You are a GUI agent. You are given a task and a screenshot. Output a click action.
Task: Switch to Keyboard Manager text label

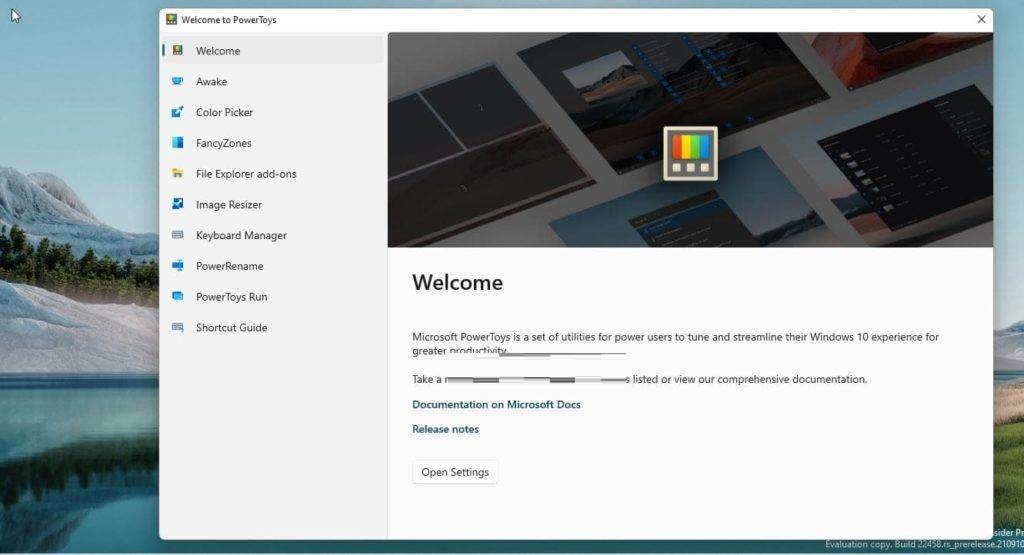coord(241,235)
